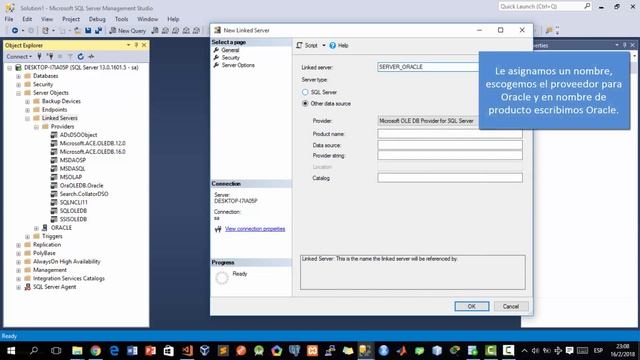Expand the Databases folder
This screenshot has width=640, height=360.
[18, 76]
